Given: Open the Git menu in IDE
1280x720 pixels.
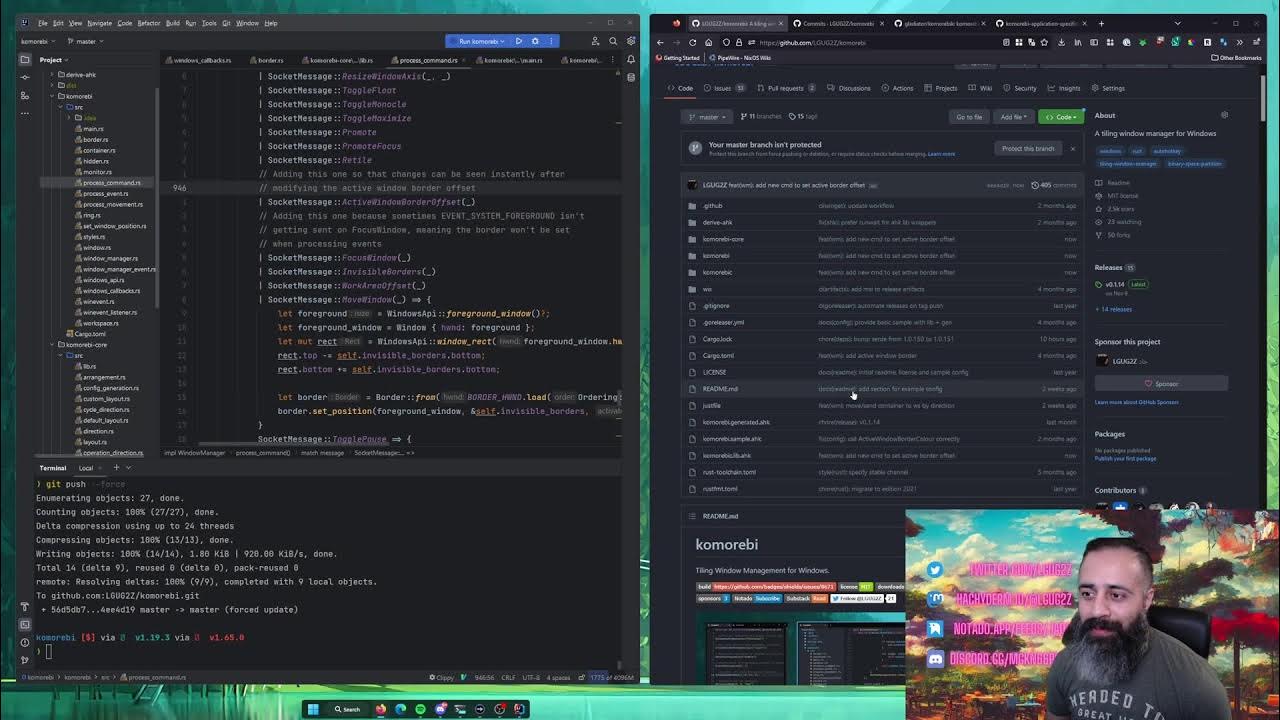Looking at the screenshot, I should click(x=226, y=23).
